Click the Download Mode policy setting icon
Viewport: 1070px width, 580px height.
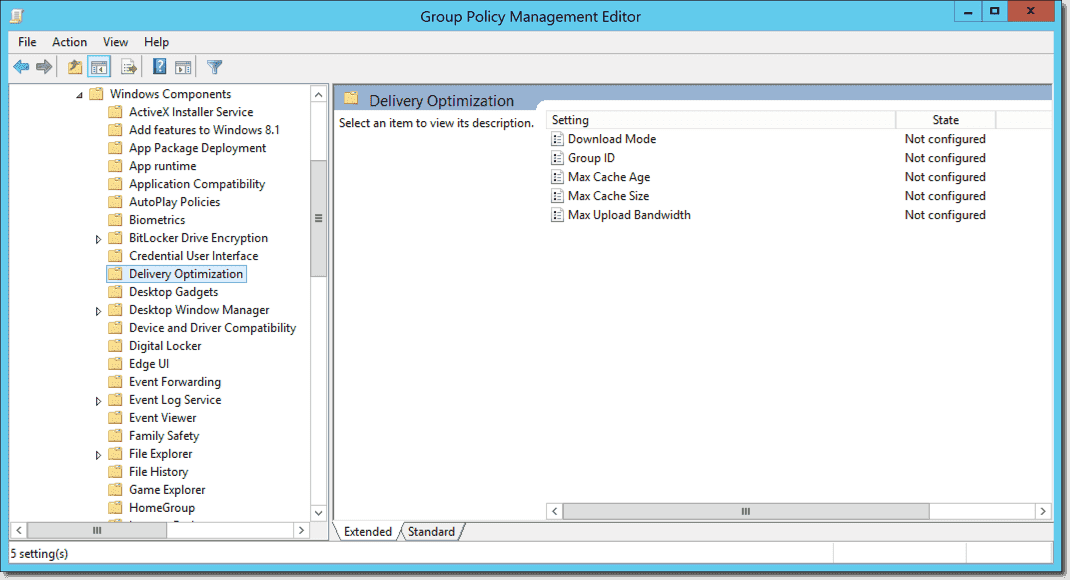[x=558, y=139]
